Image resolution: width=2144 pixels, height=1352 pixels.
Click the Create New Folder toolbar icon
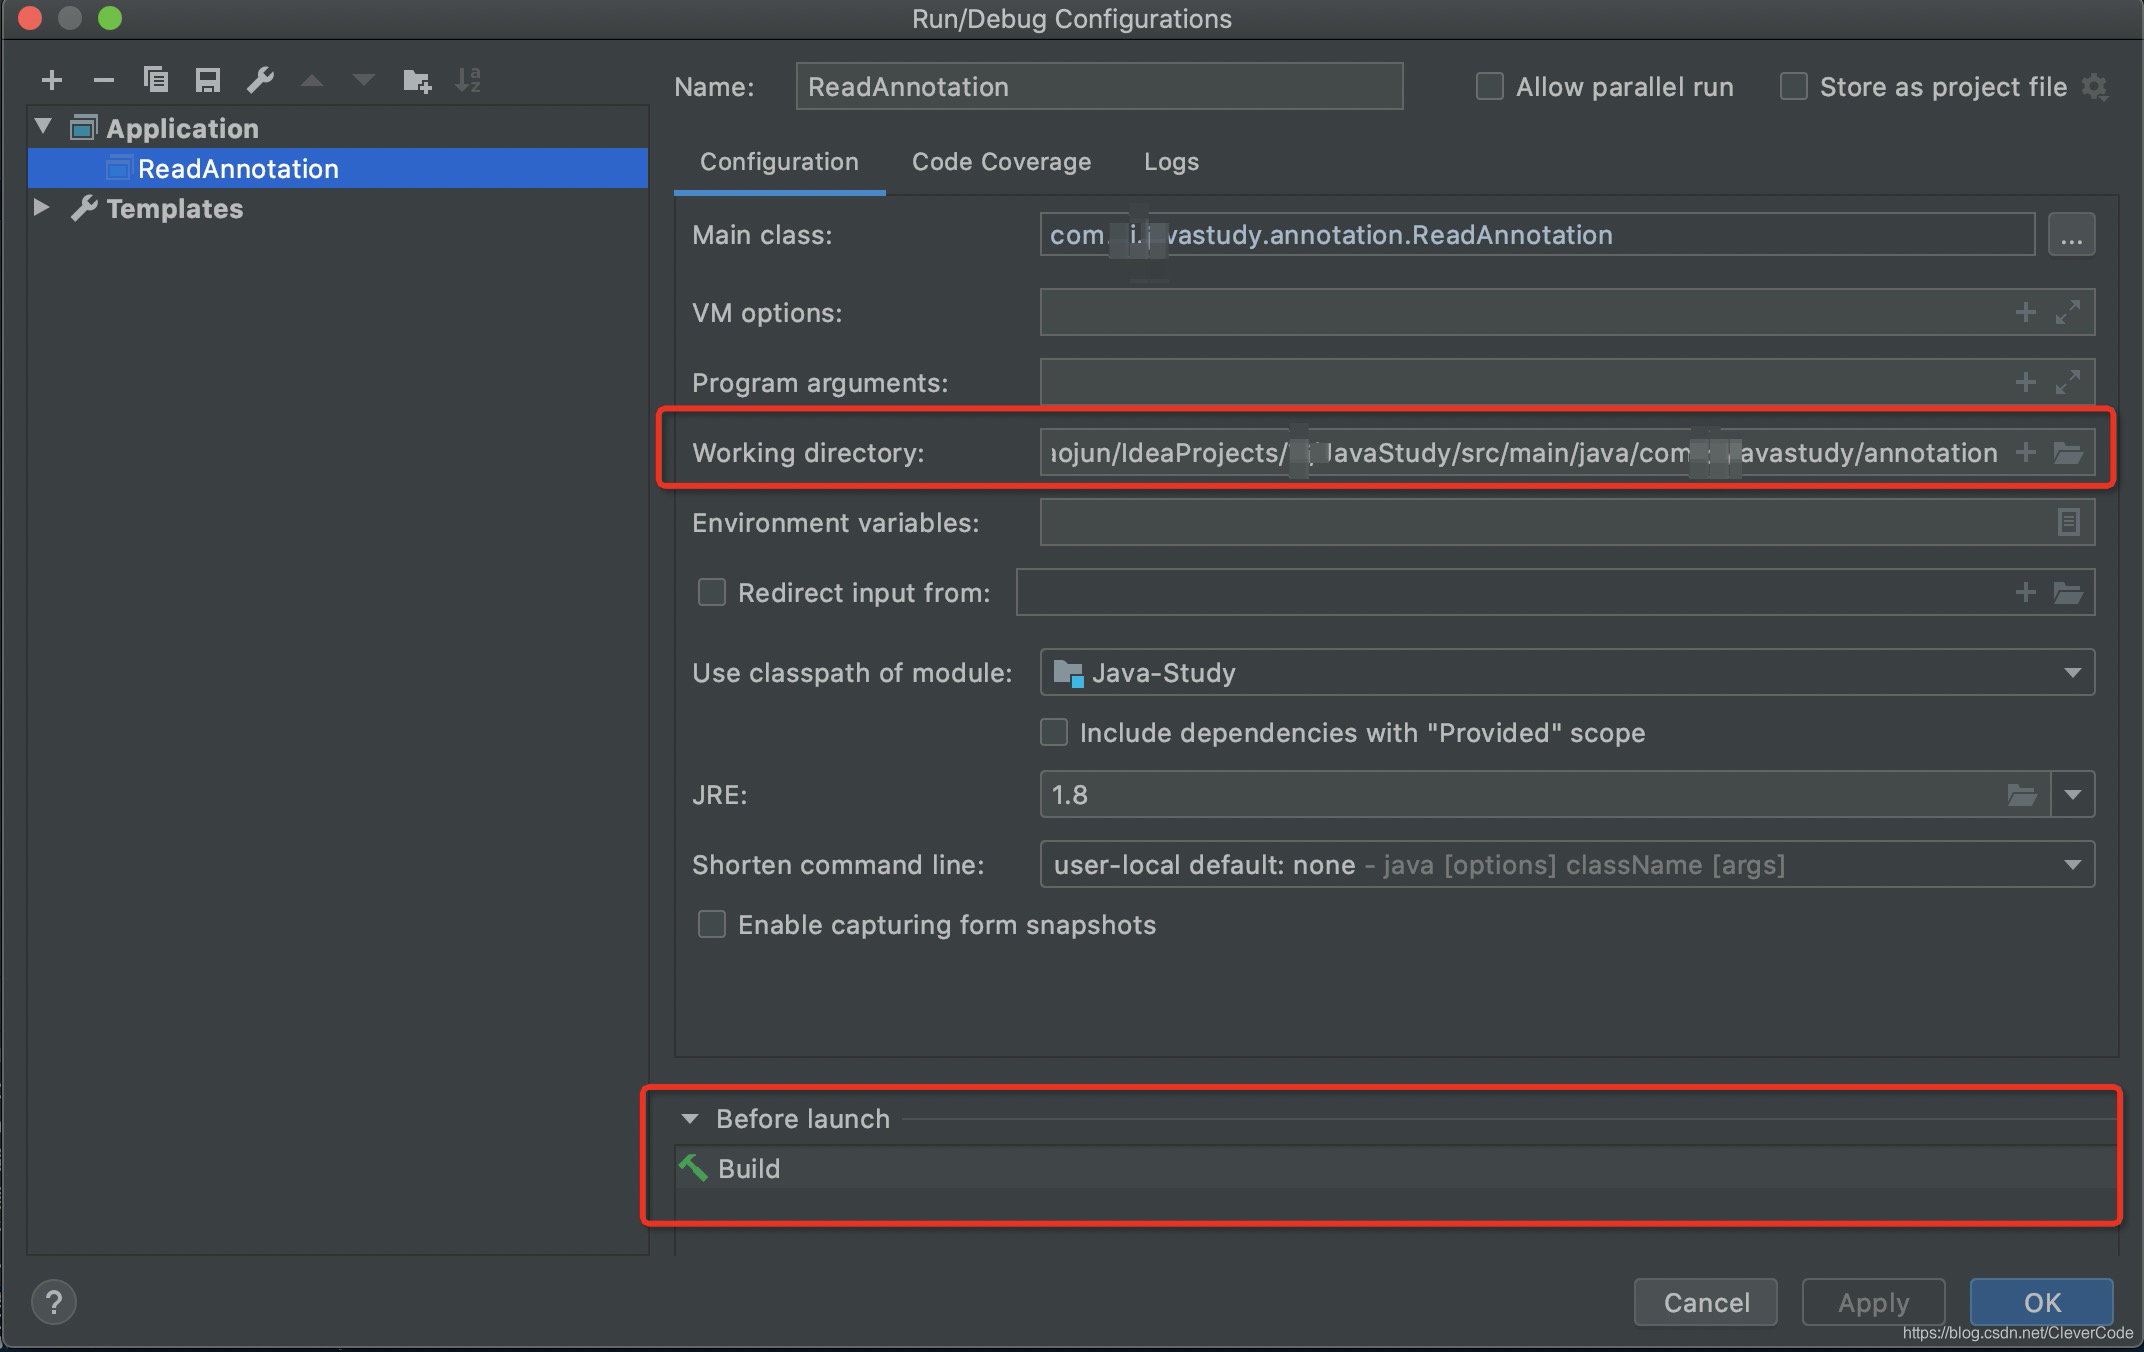point(416,80)
